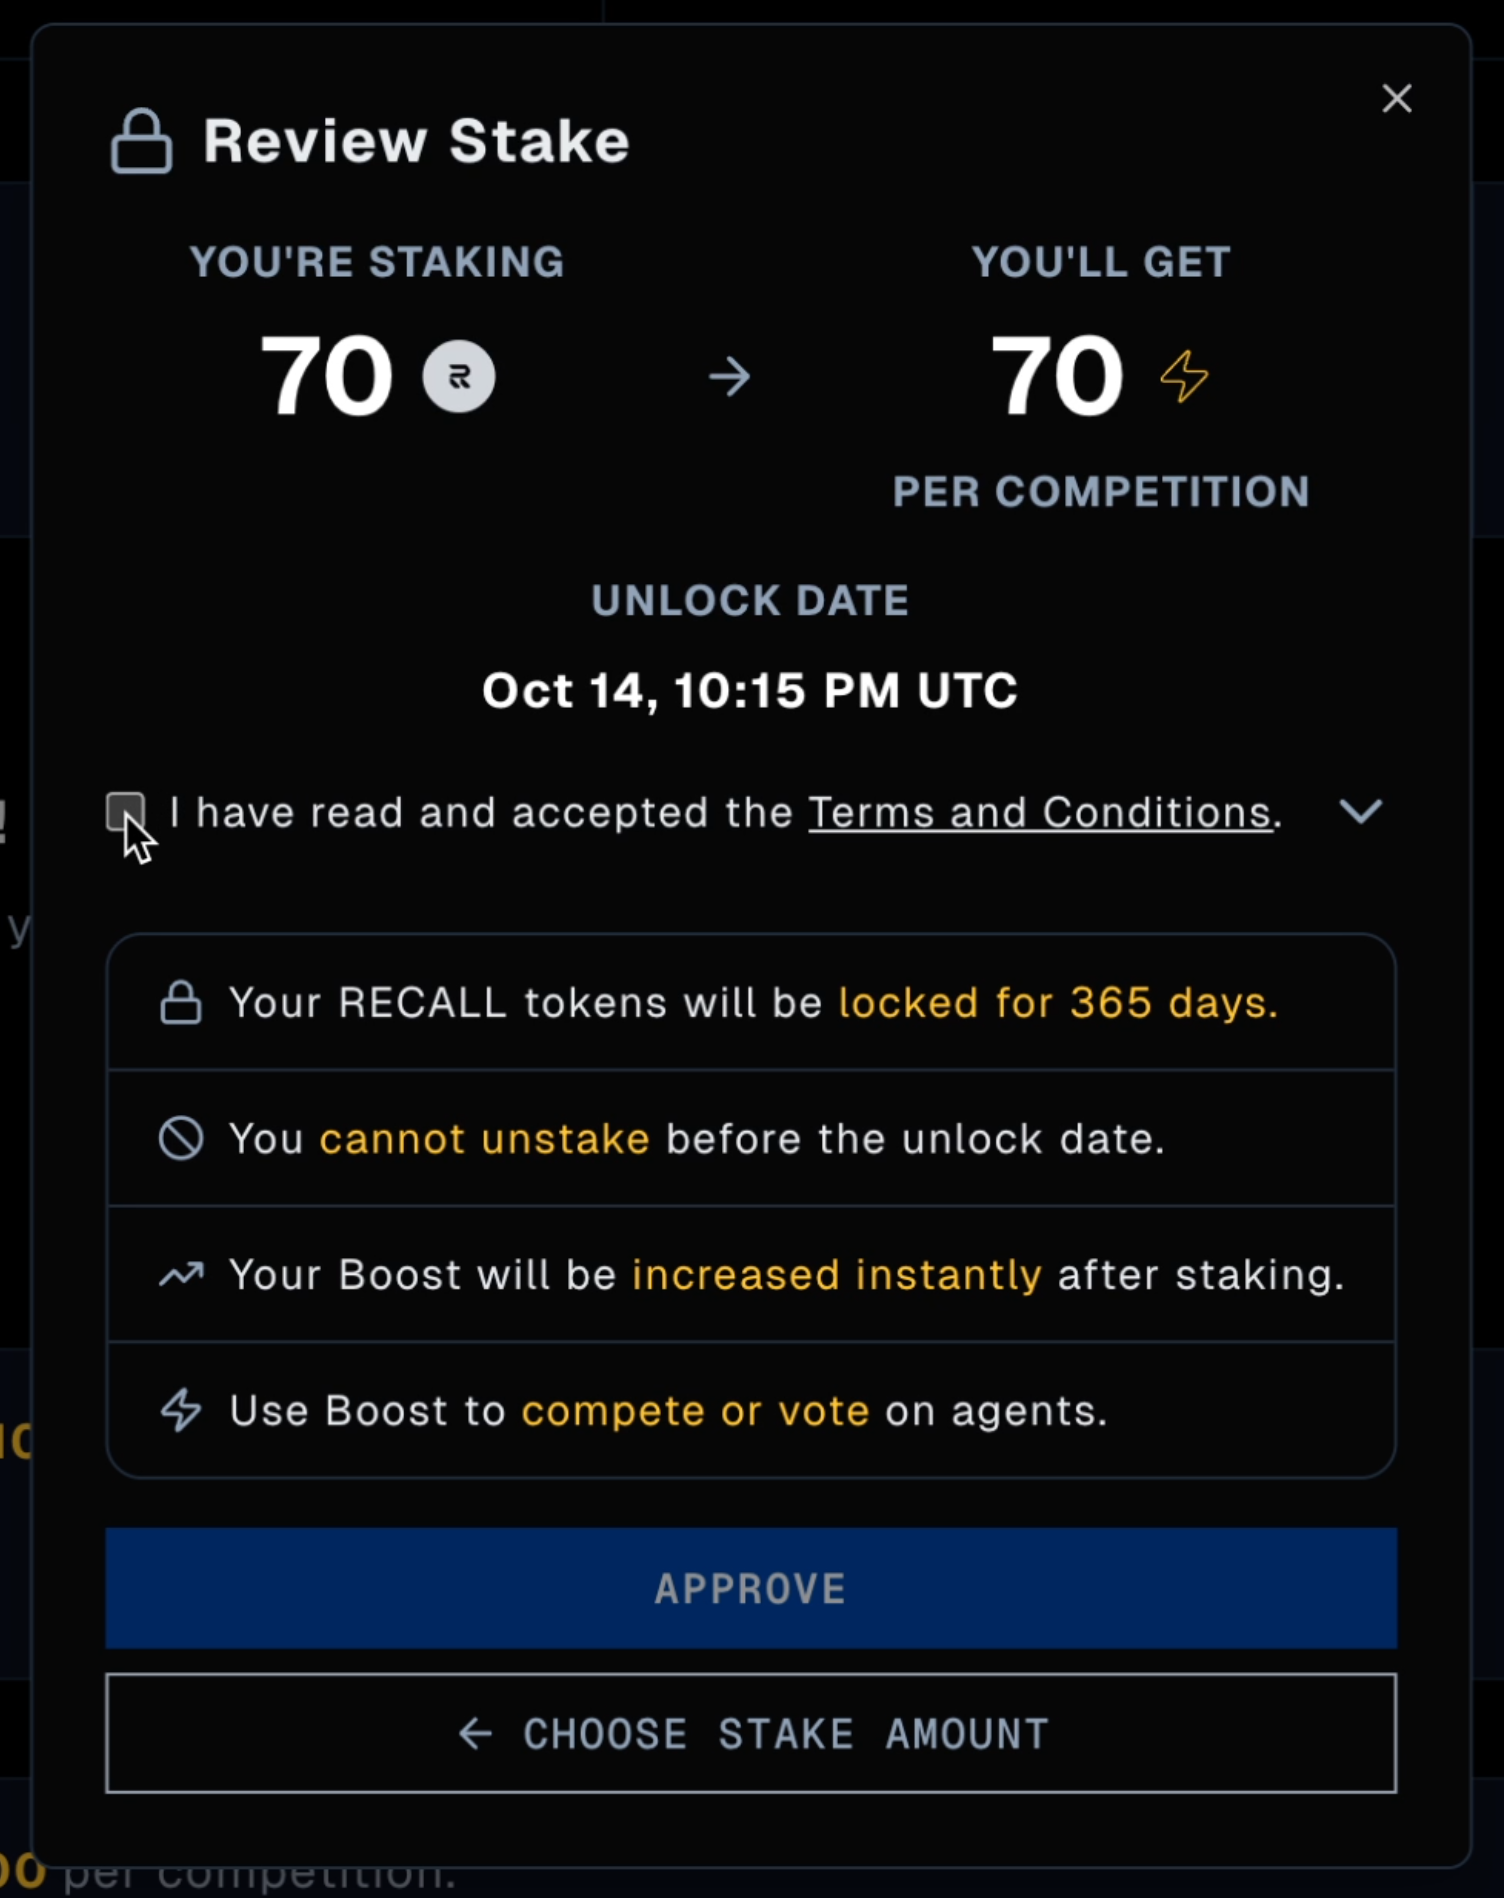Click the Review Stake heading

pyautogui.click(x=416, y=141)
